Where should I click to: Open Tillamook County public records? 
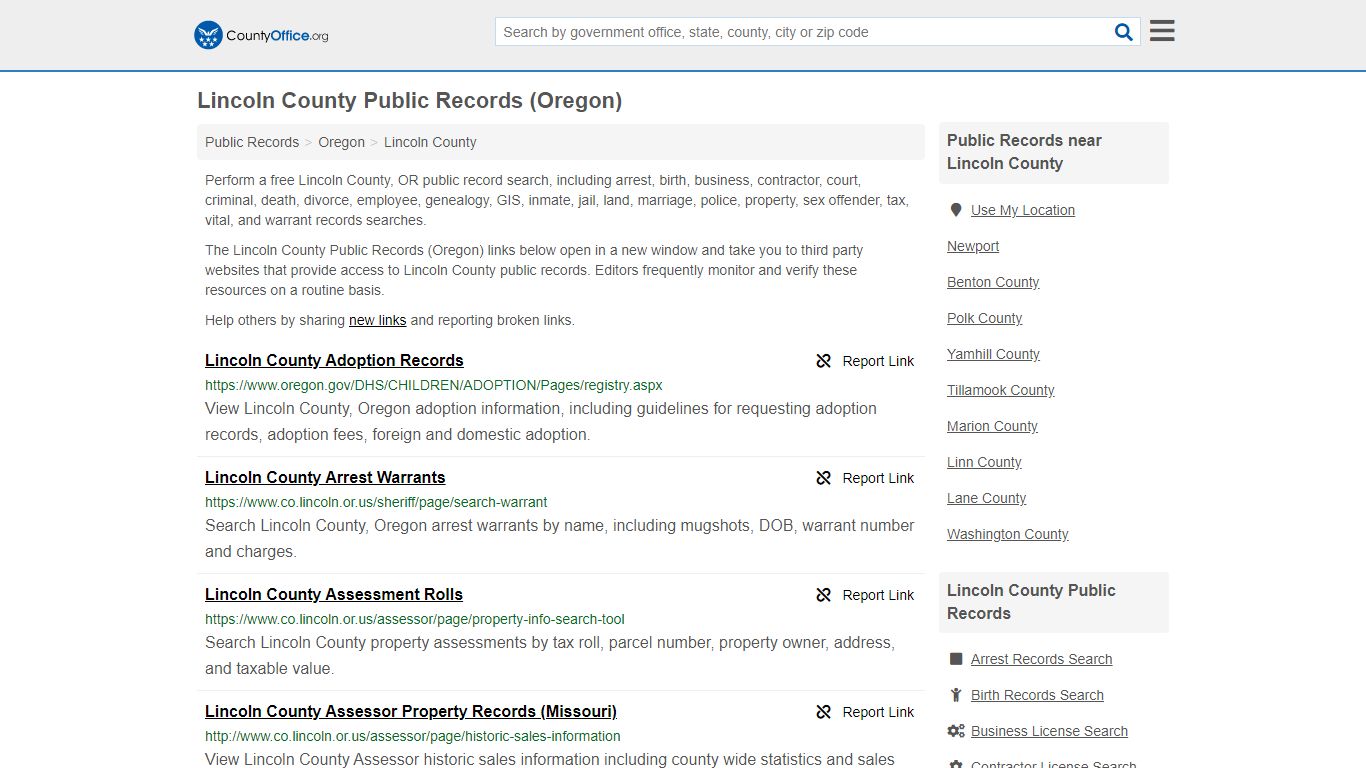(x=1001, y=390)
